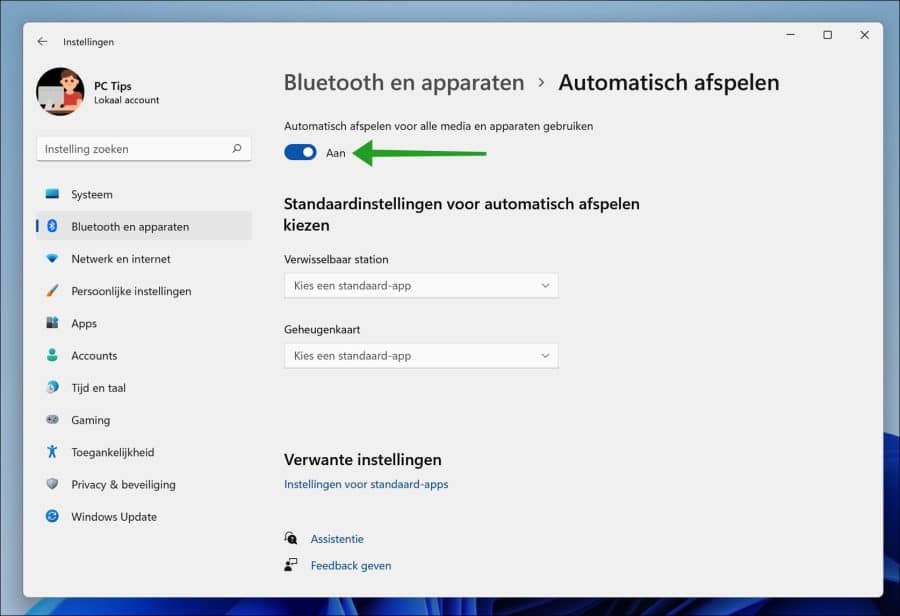Open Windows Update settings
The width and height of the screenshot is (900, 616).
143,516
